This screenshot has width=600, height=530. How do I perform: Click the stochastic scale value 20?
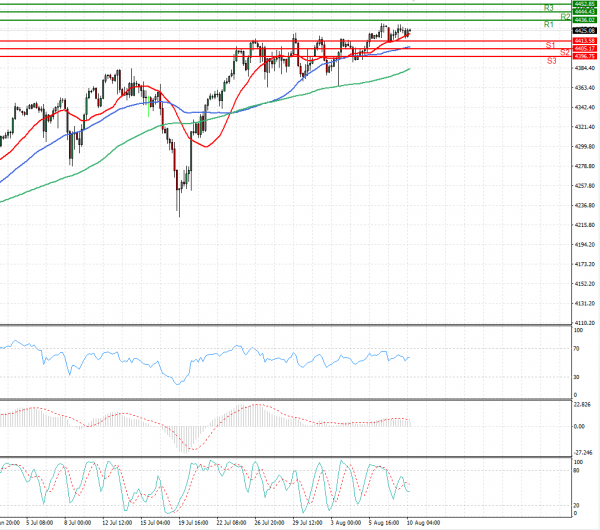point(577,506)
